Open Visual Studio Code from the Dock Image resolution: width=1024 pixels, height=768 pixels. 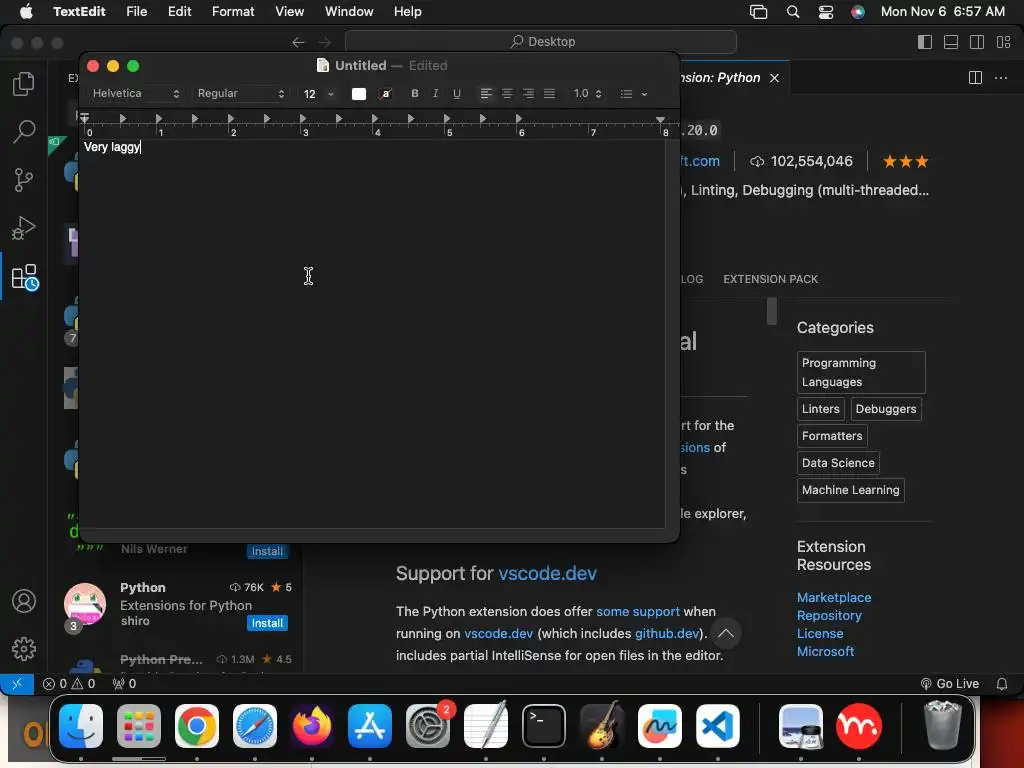(718, 726)
